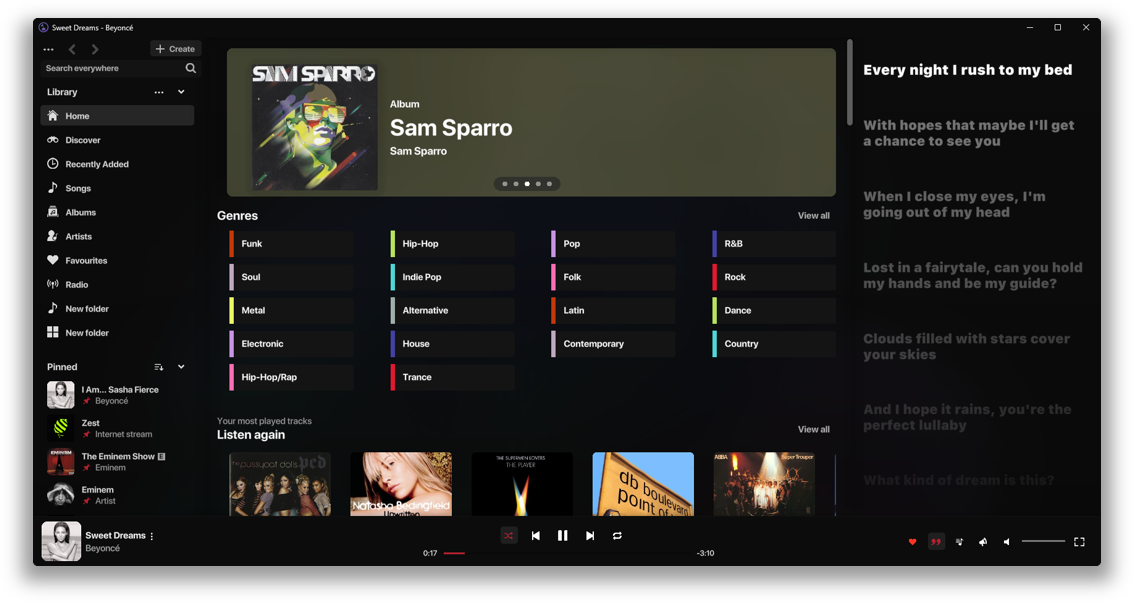1134x603 pixels.
Task: Toggle the favourite heart for Sweet Dreams
Action: click(x=913, y=542)
